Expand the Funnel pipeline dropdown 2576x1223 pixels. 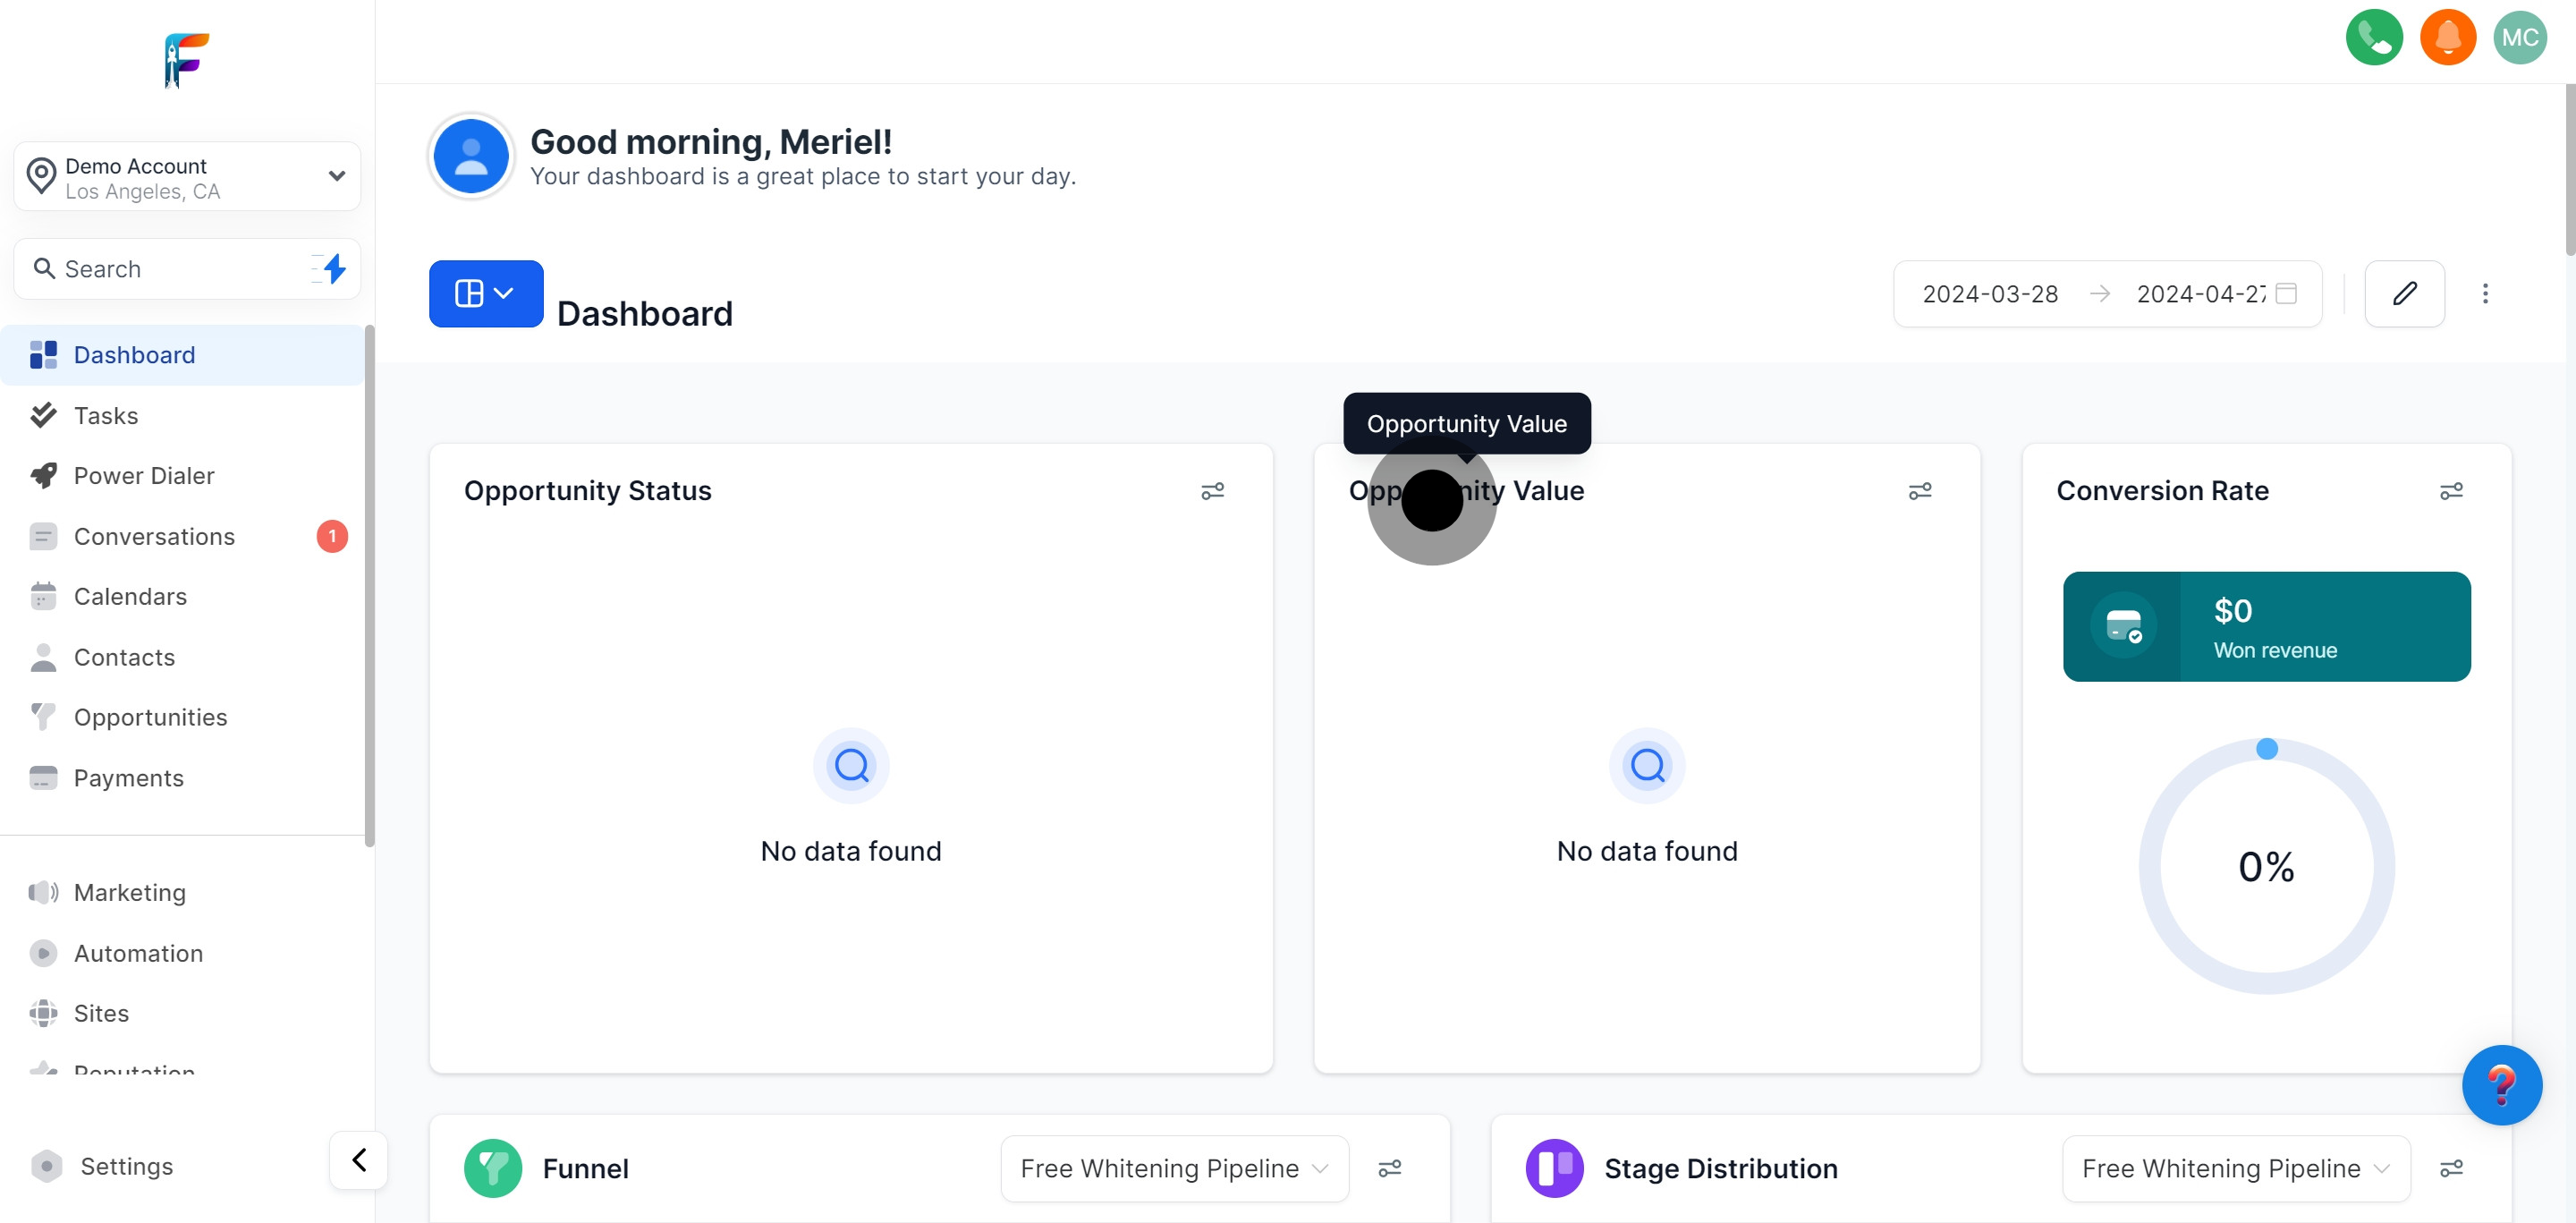1174,1168
